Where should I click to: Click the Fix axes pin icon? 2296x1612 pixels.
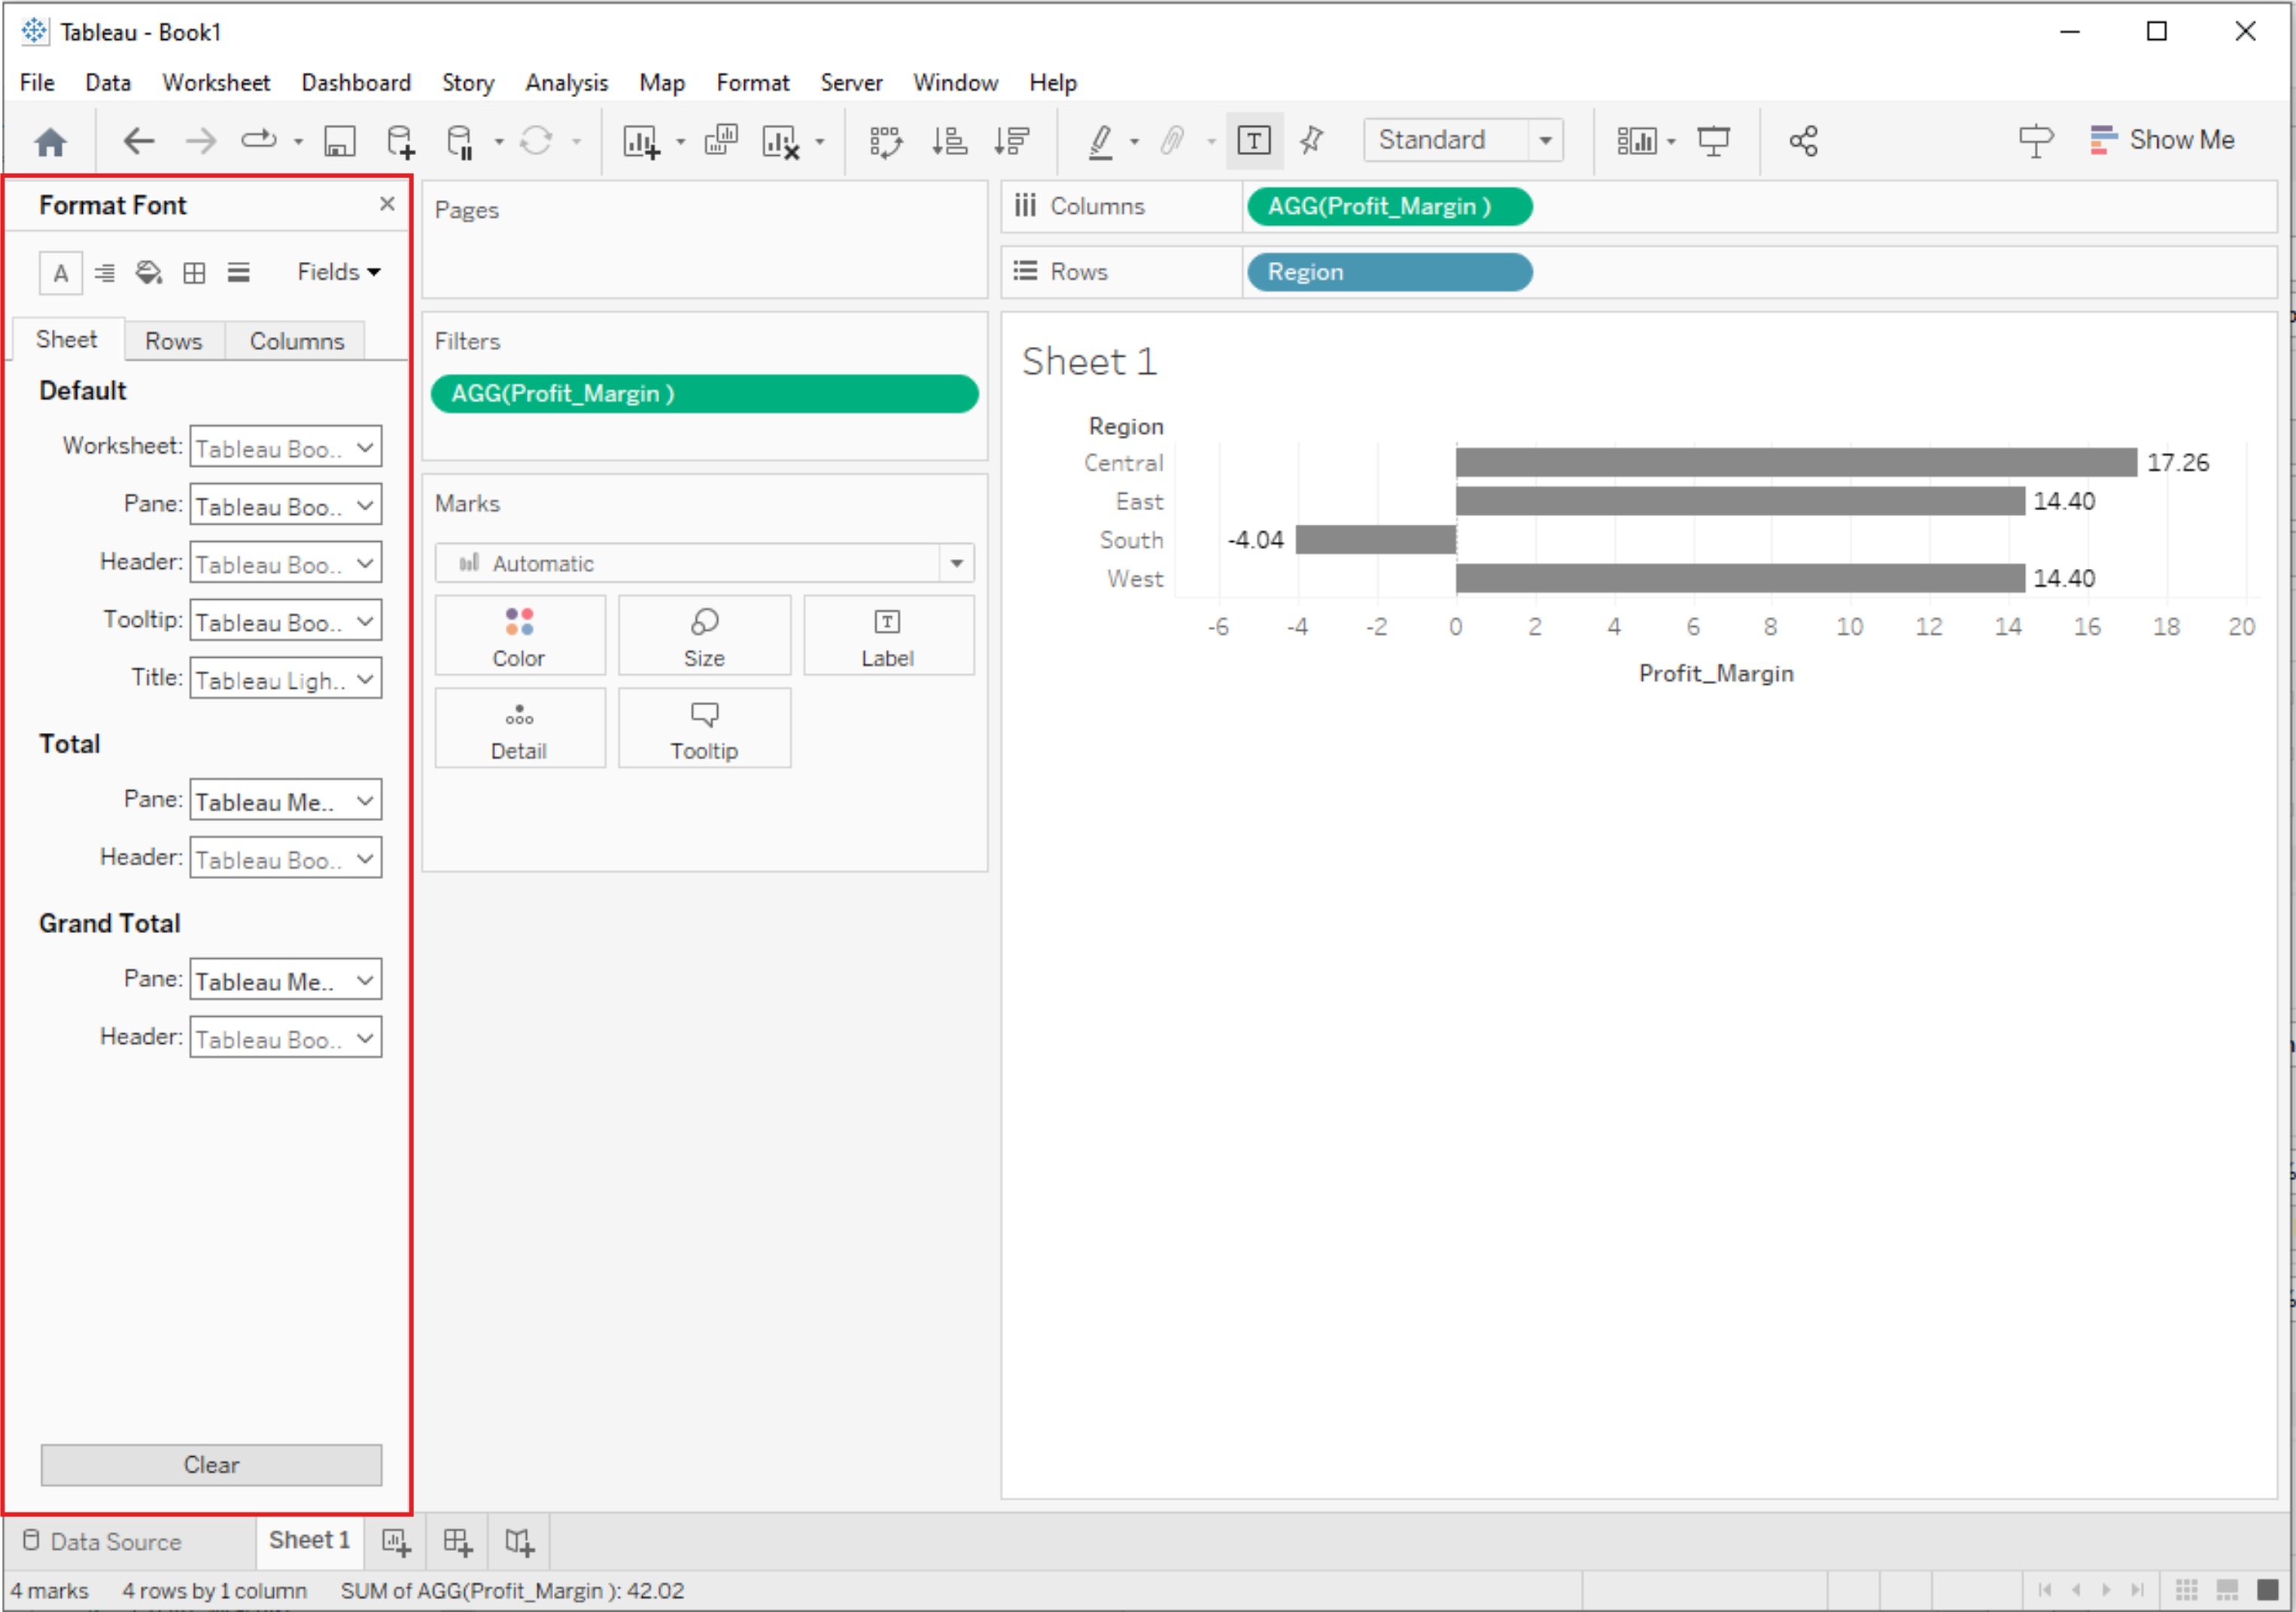click(x=1311, y=141)
